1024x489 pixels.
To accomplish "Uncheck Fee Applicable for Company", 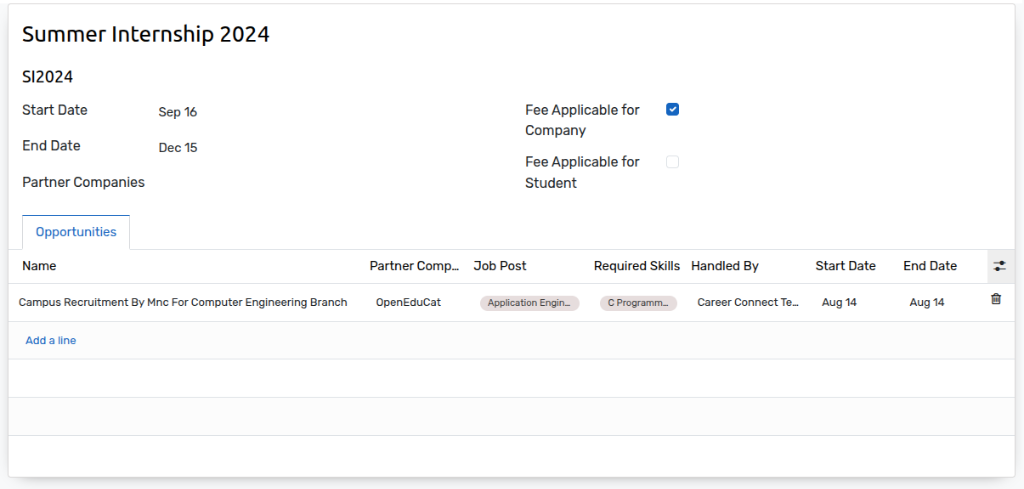I will click(672, 110).
